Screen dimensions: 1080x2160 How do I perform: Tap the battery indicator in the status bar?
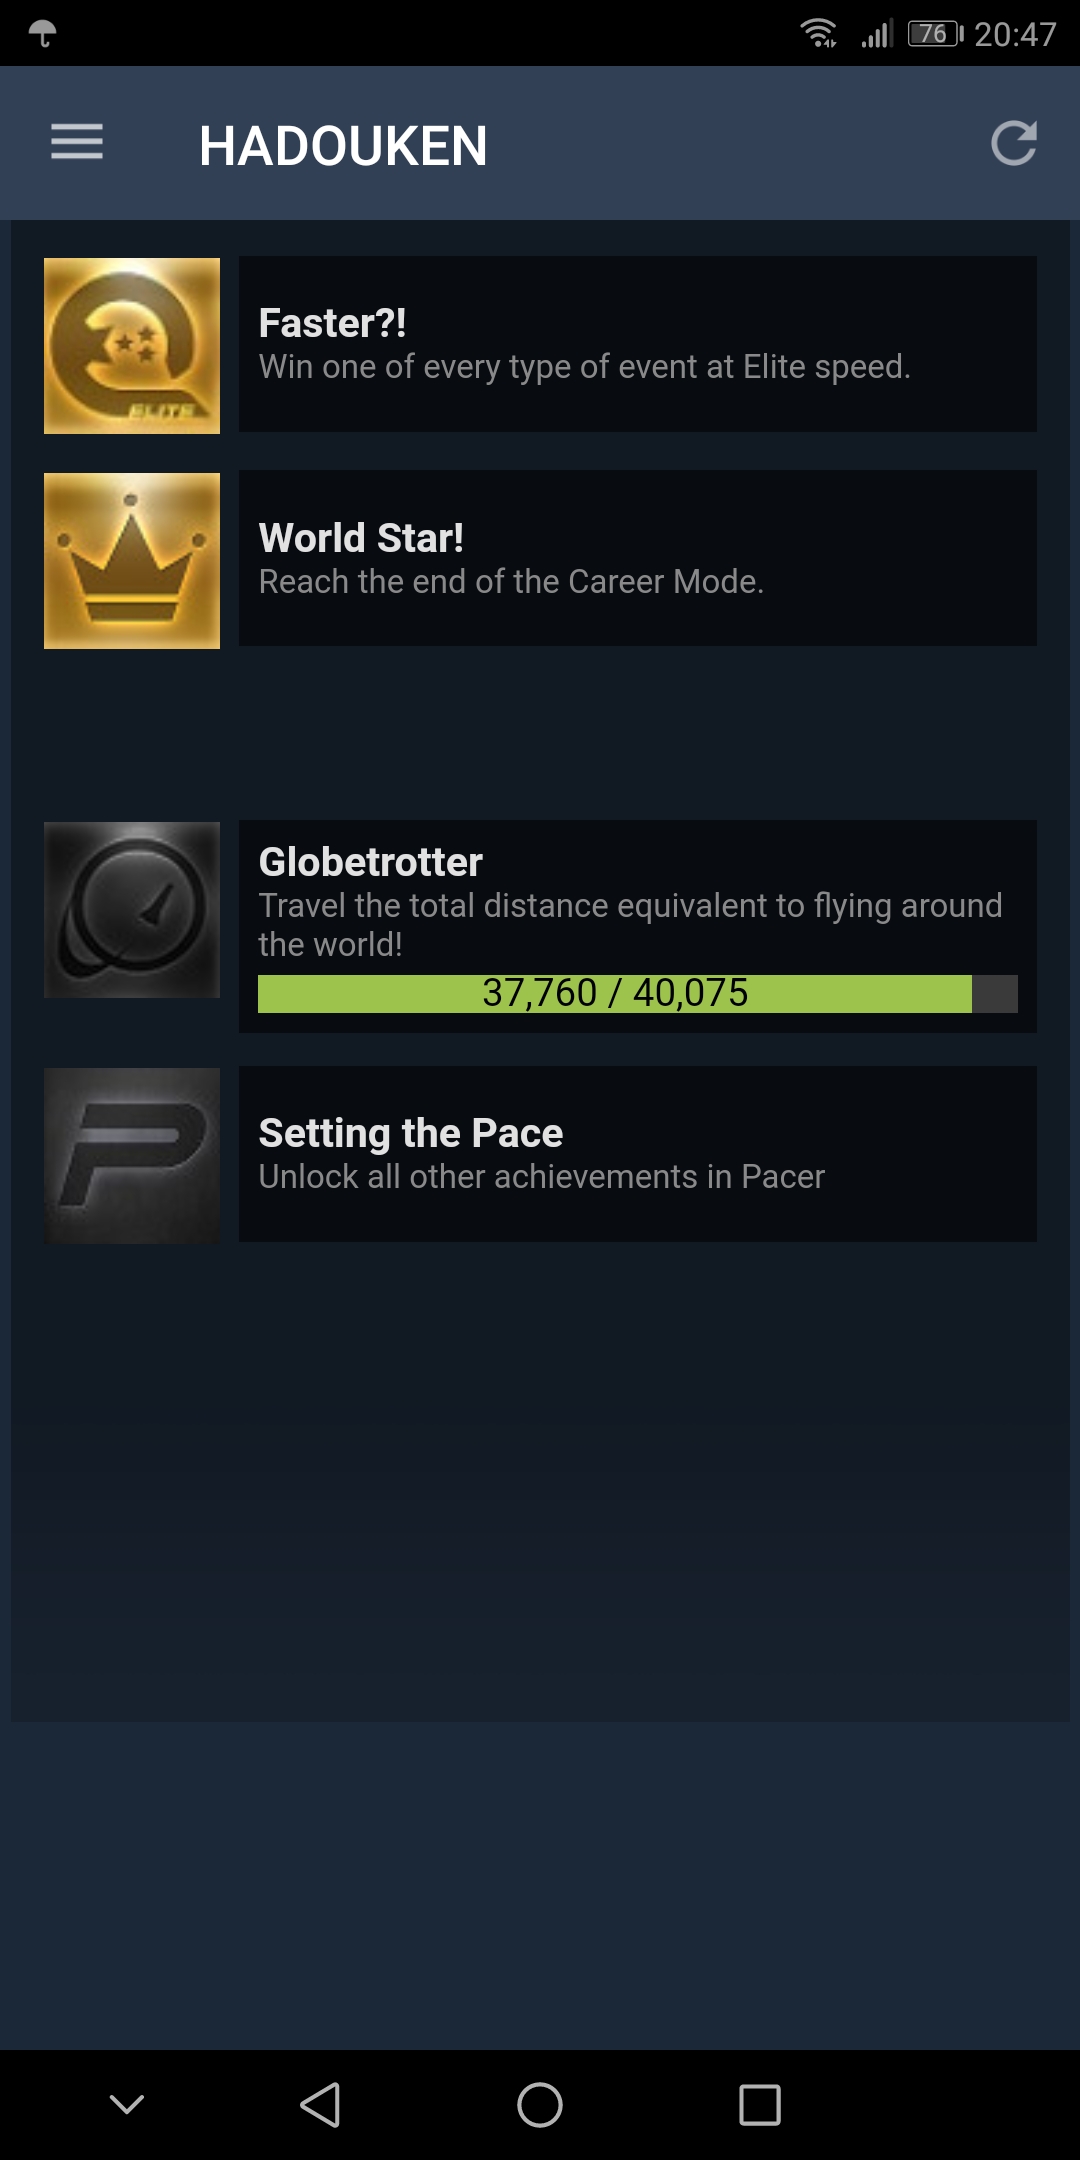click(x=935, y=34)
